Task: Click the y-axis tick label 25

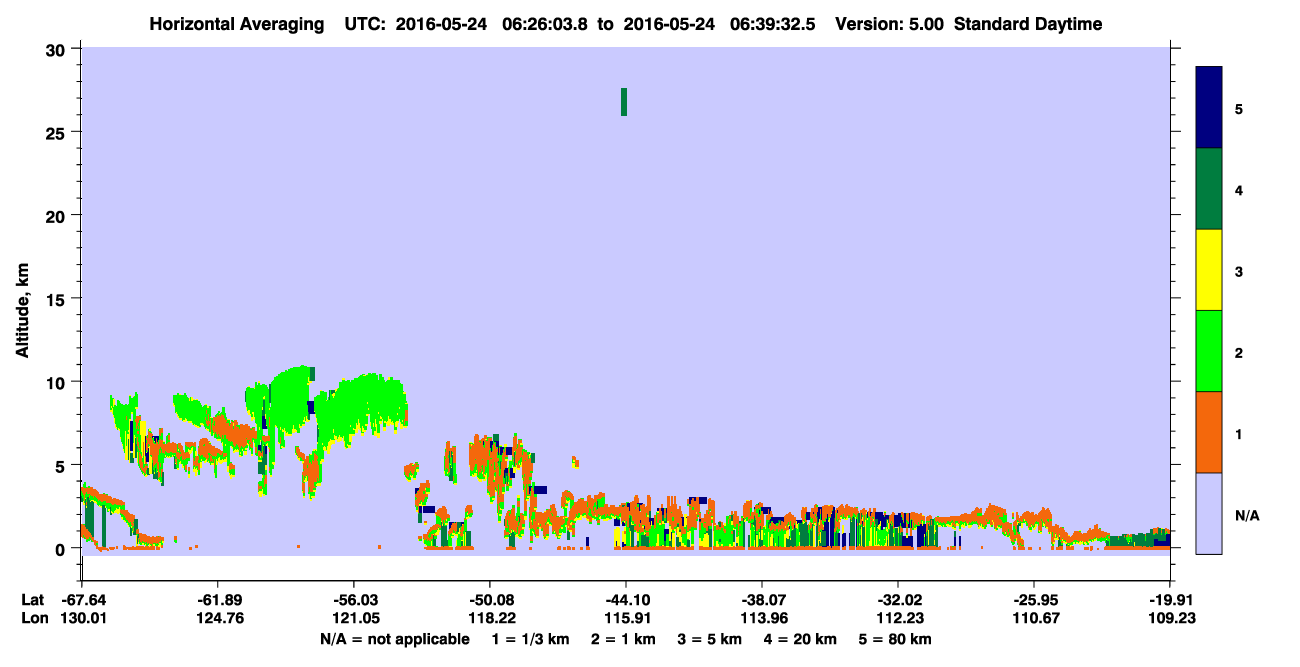Action: click(x=57, y=133)
